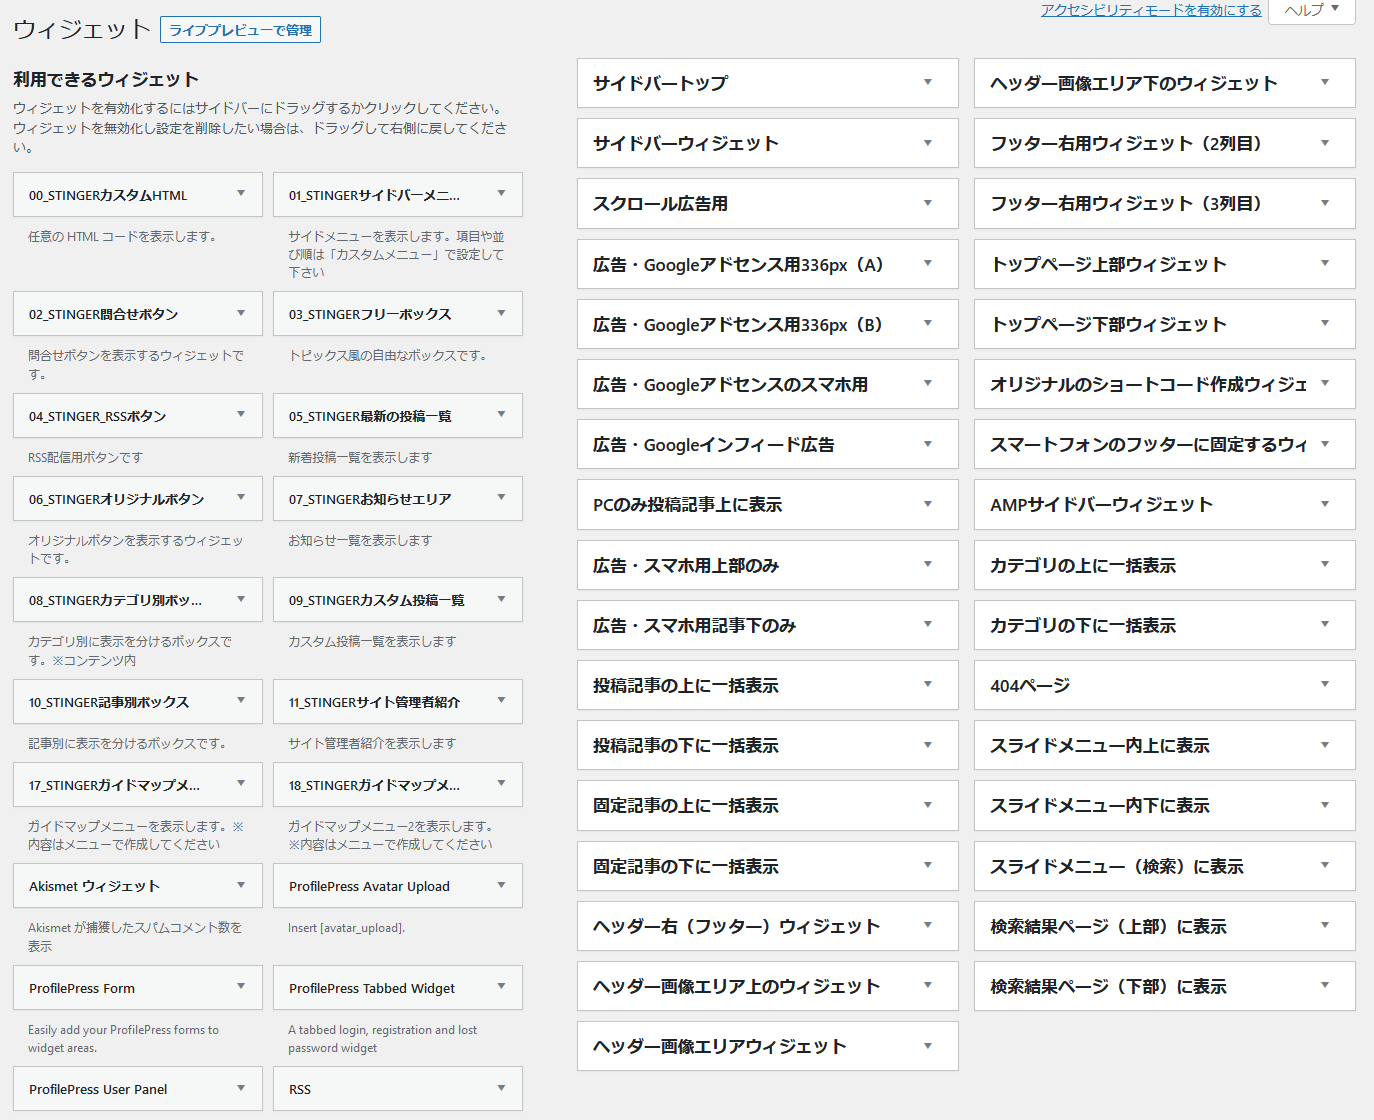
Task: Click RSS widget arrow icon
Action: point(501,1088)
